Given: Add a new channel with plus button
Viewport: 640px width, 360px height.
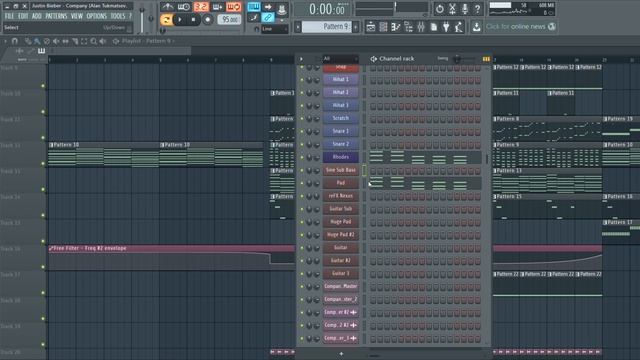Looking at the screenshot, I should coord(341,354).
